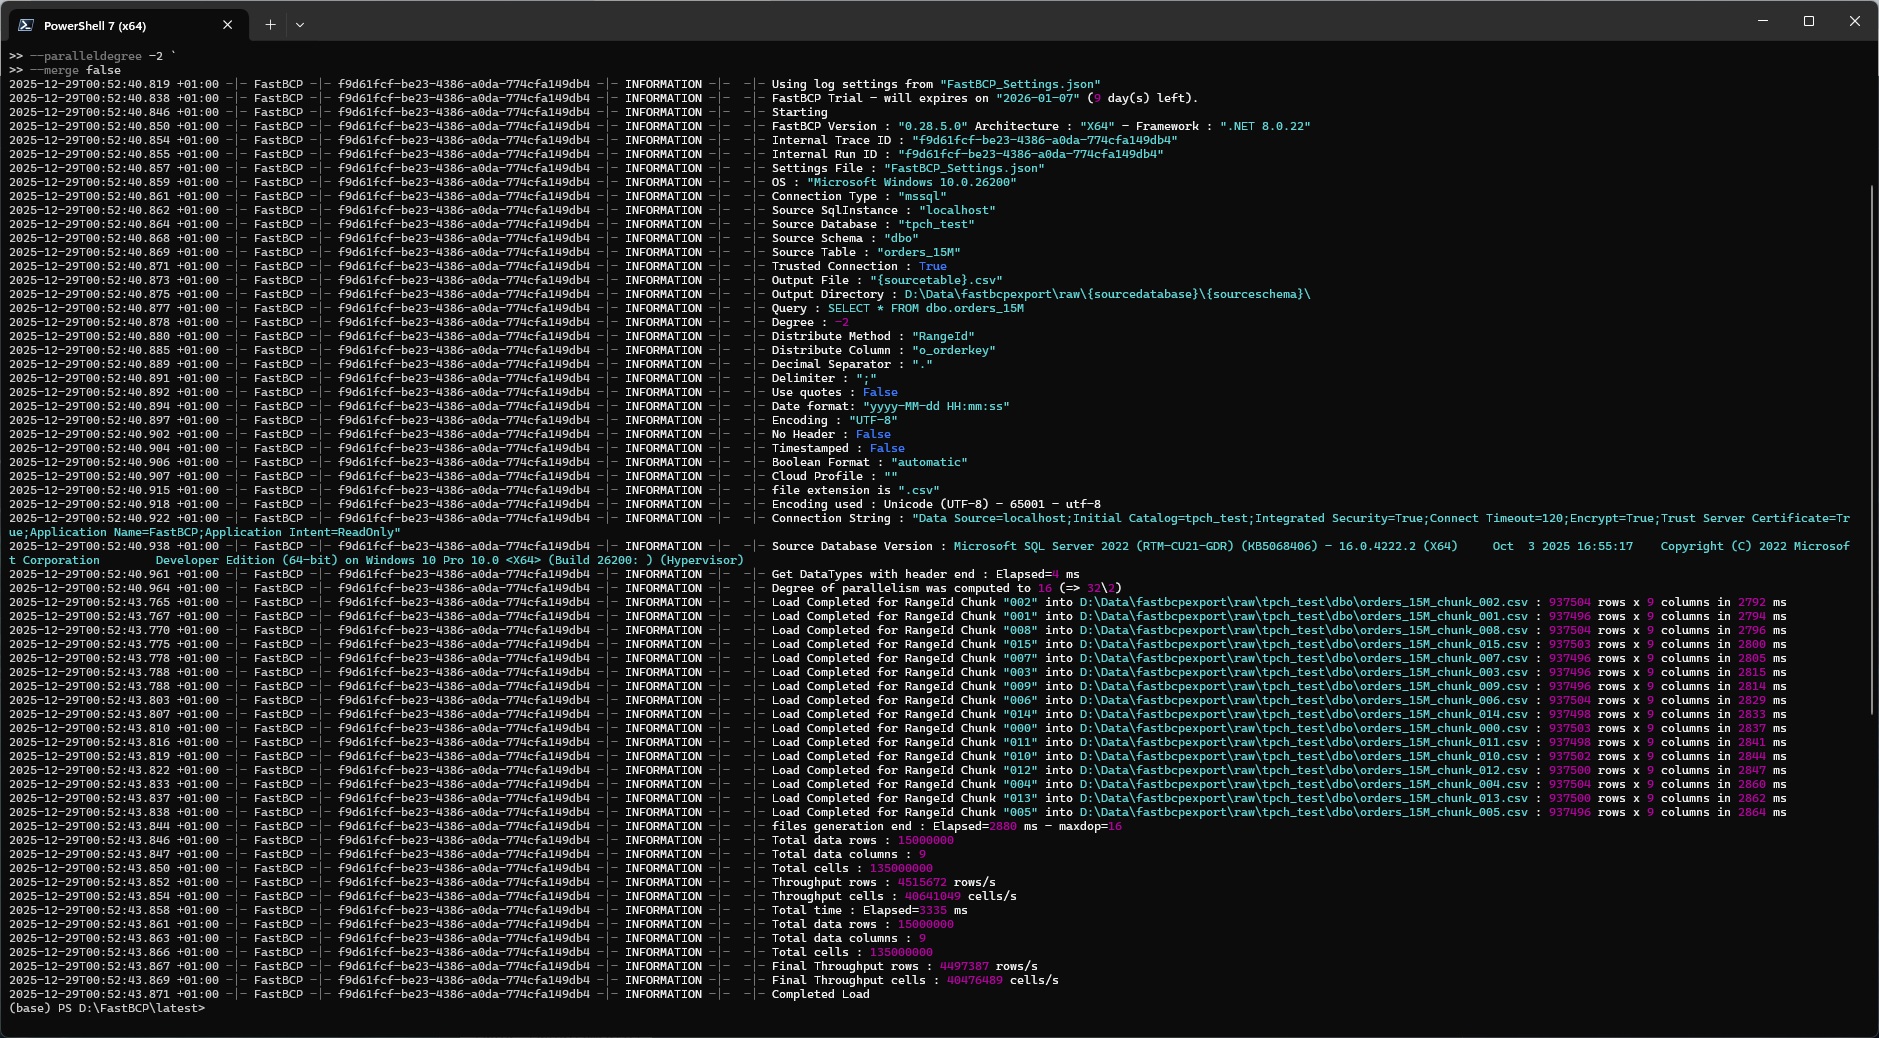
Task: Click the Distribute Column value "o_orderkey"
Action: tap(953, 350)
